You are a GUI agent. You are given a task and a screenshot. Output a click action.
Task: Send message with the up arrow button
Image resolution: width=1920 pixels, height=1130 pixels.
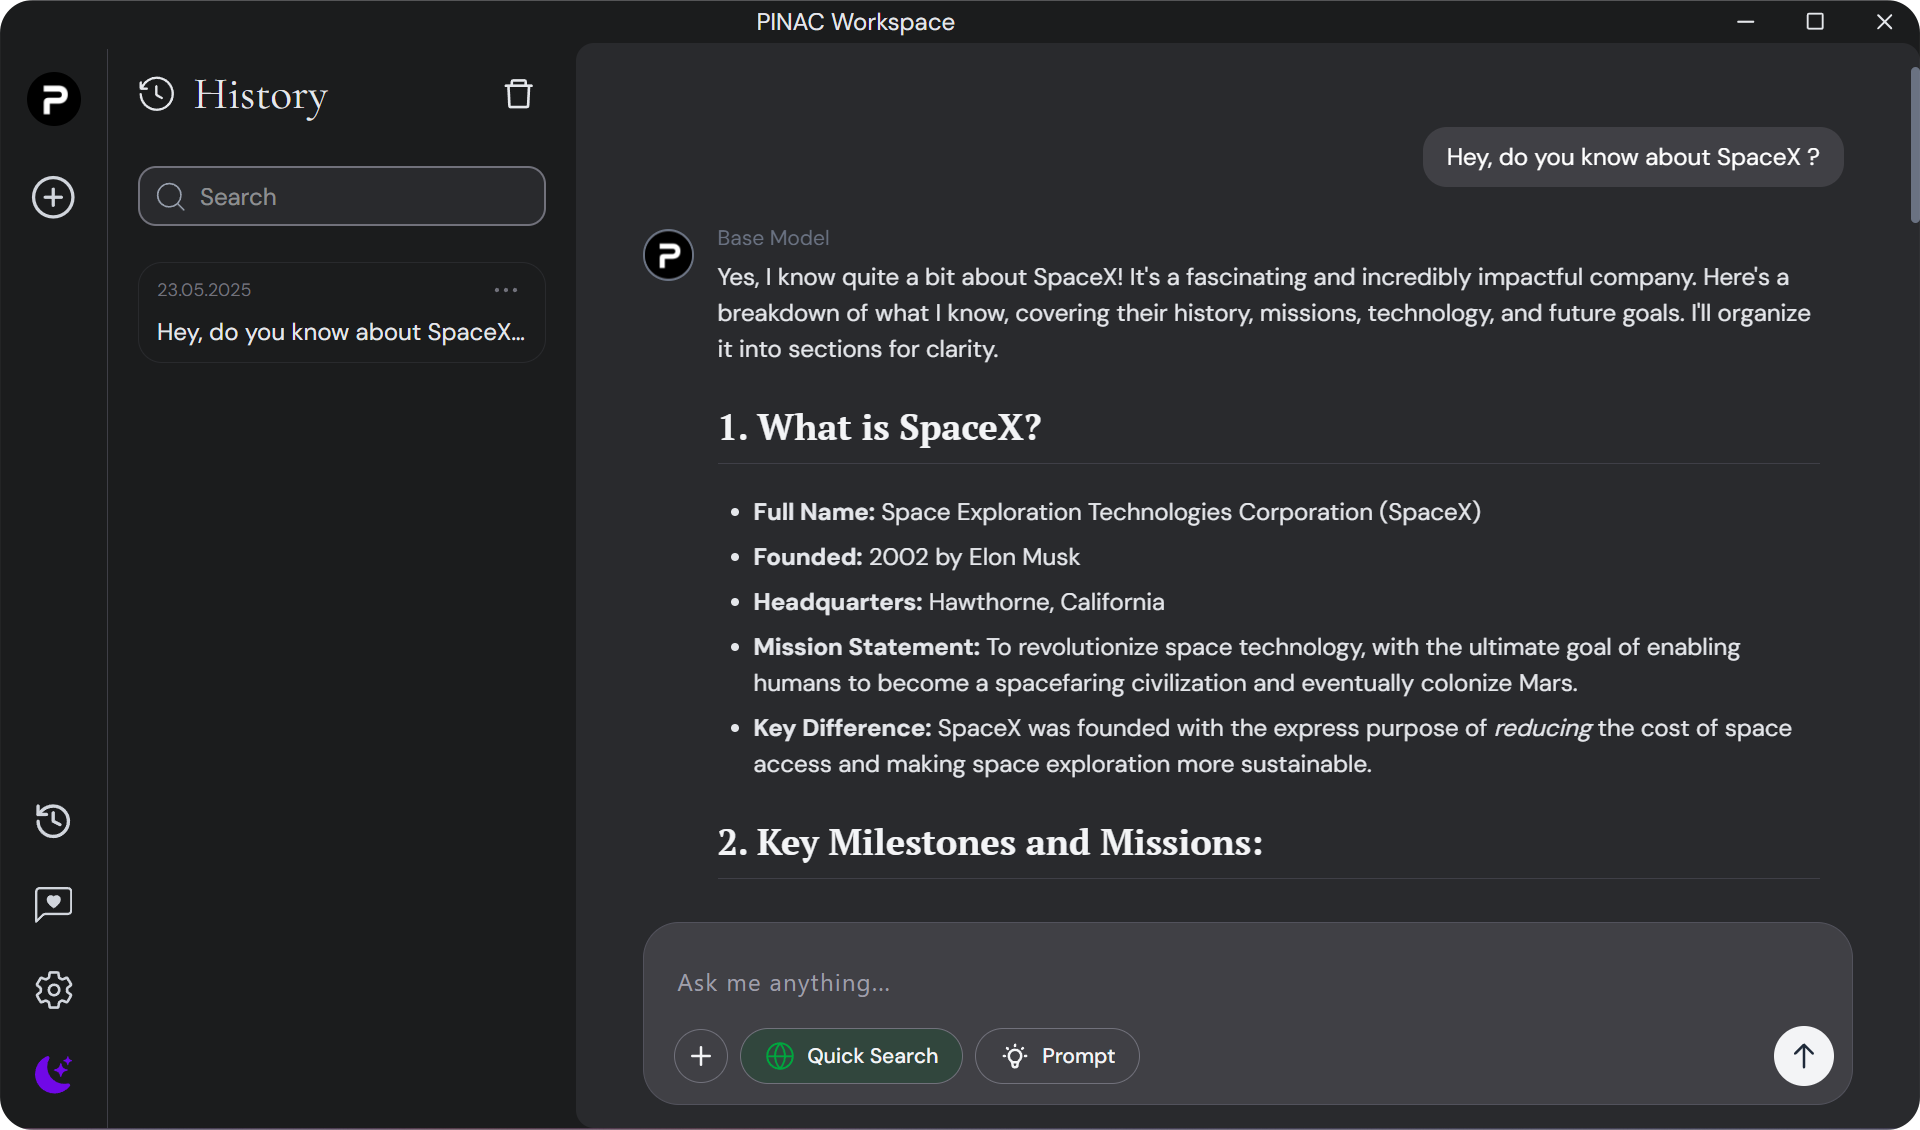click(x=1803, y=1056)
